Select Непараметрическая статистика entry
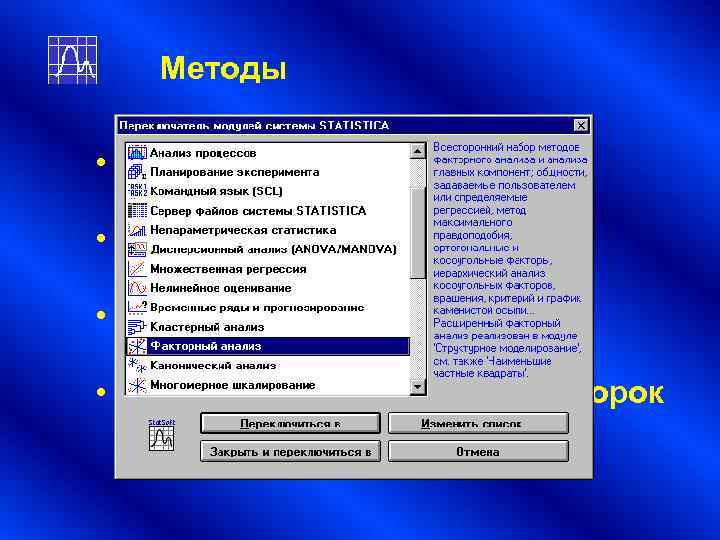The width and height of the screenshot is (720, 540). pyautogui.click(x=268, y=230)
